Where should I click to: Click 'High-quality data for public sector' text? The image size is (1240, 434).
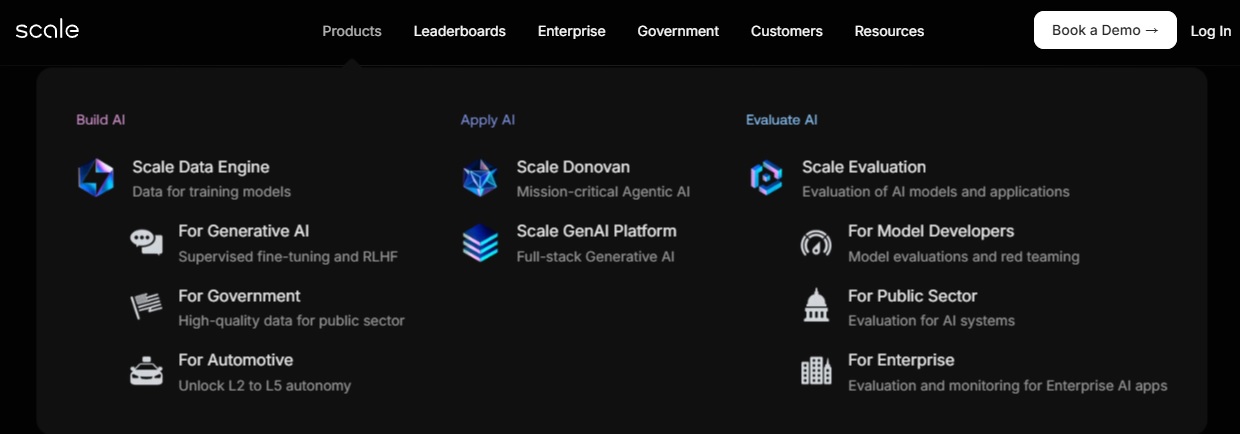[x=291, y=321]
